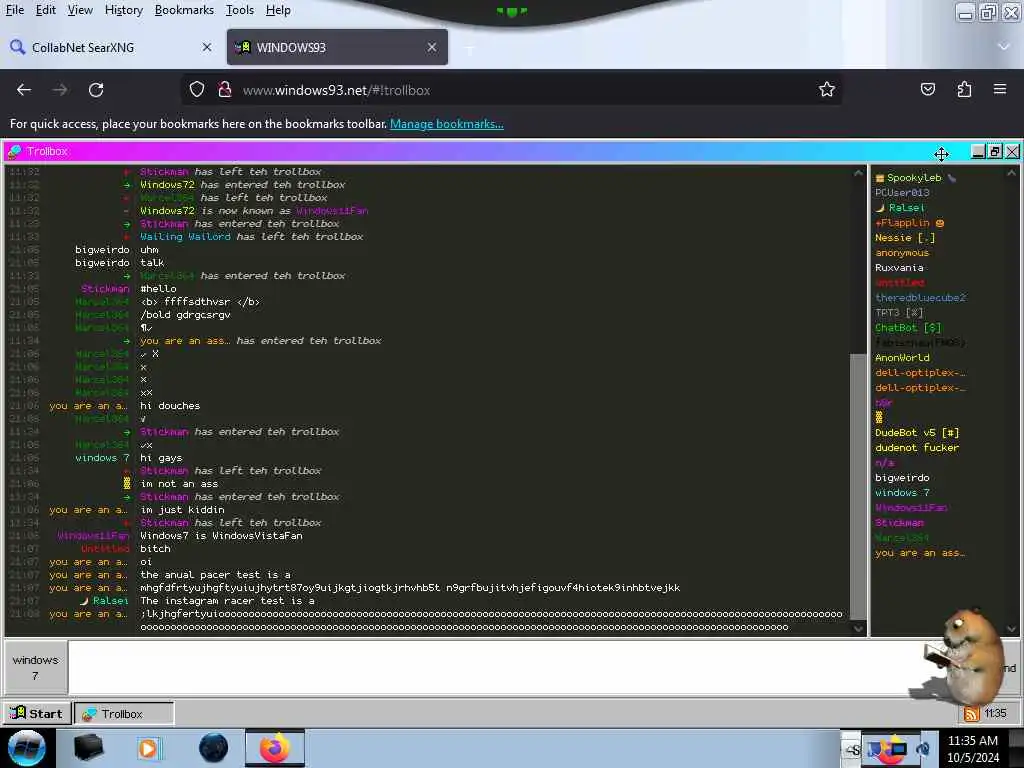Open the Tools menu
Screen dimensions: 1024x768
tap(240, 10)
